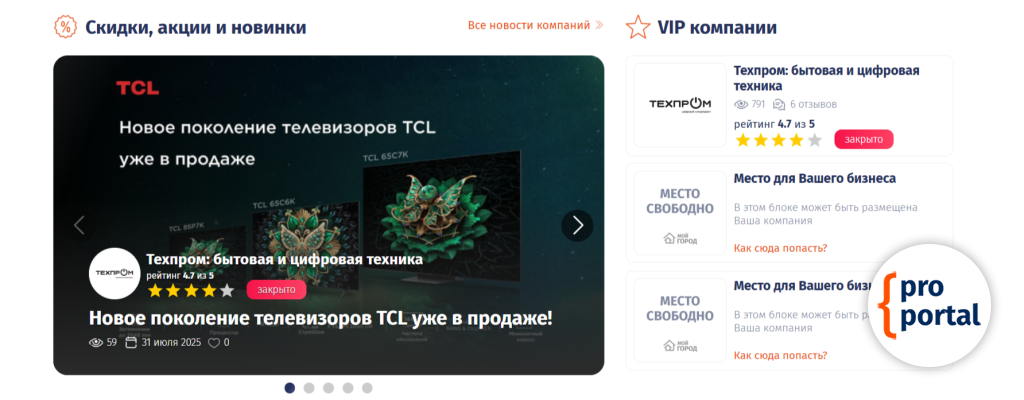Go back with the previous slide arrow
The height and width of the screenshot is (400, 1024).
click(80, 225)
